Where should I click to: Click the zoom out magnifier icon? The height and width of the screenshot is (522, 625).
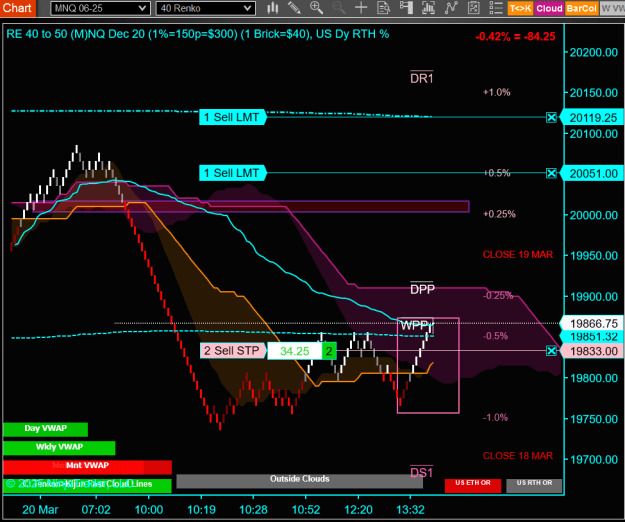pos(339,8)
